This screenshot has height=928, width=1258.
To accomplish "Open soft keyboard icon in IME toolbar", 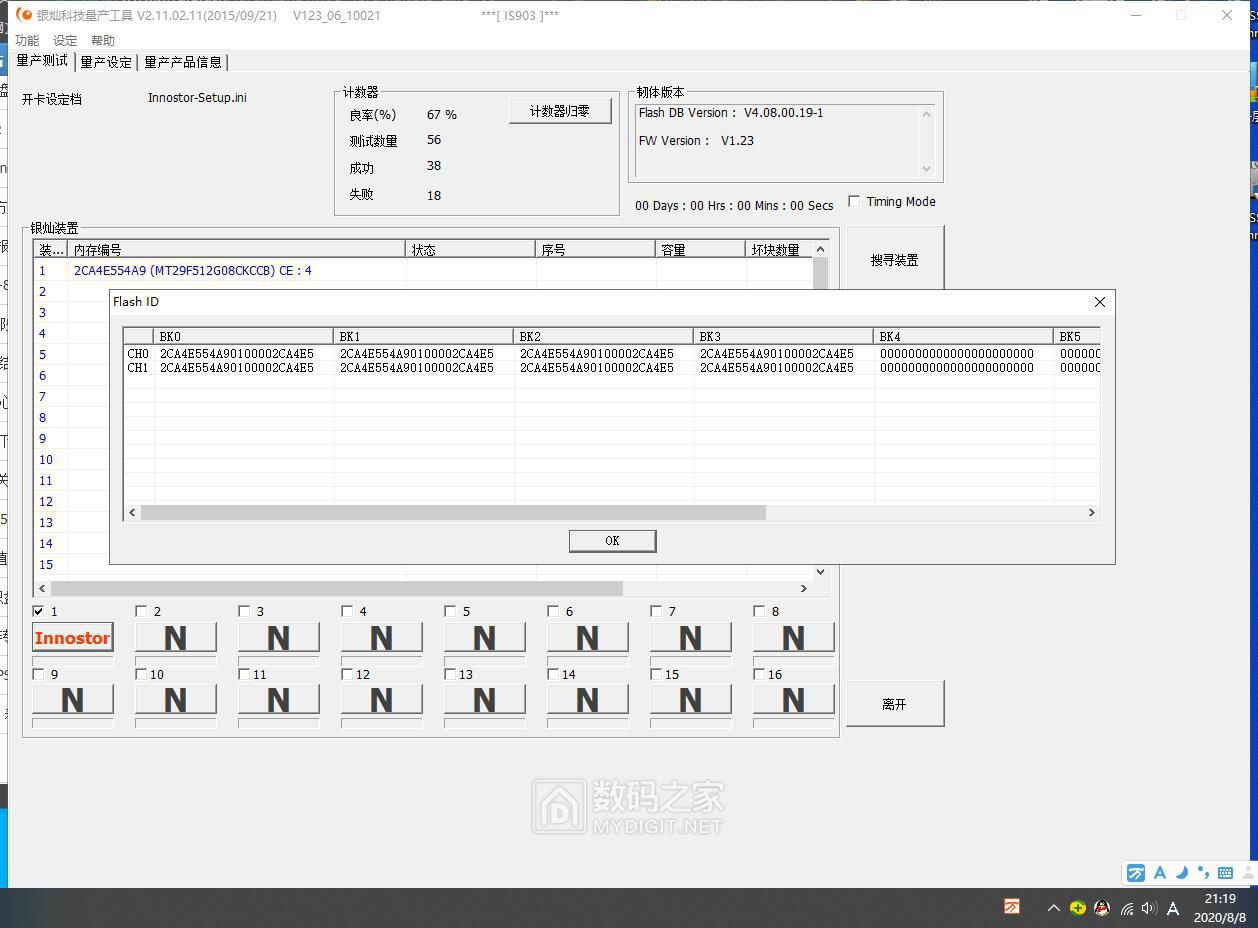I will pyautogui.click(x=1225, y=873).
